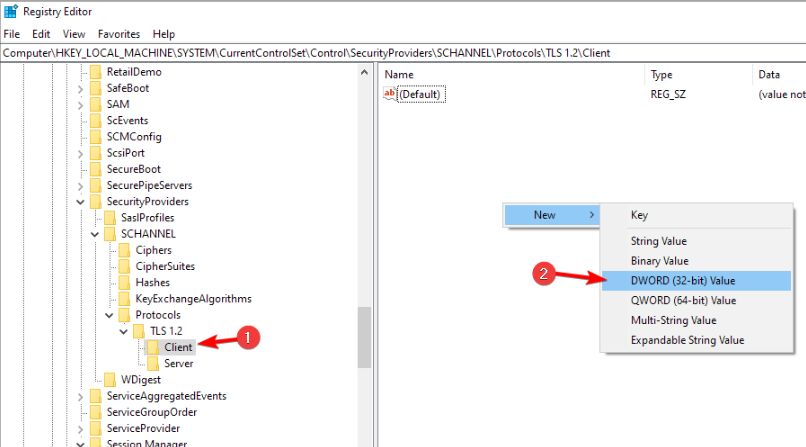Click the SecurityProviders folder icon
The width and height of the screenshot is (806, 447).
tap(96, 201)
